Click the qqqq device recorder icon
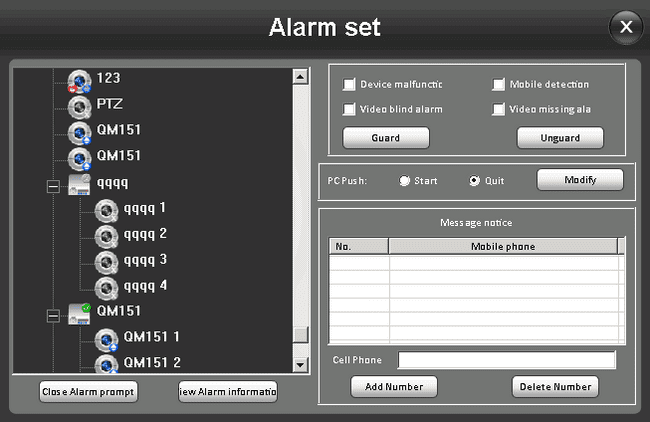 click(80, 184)
